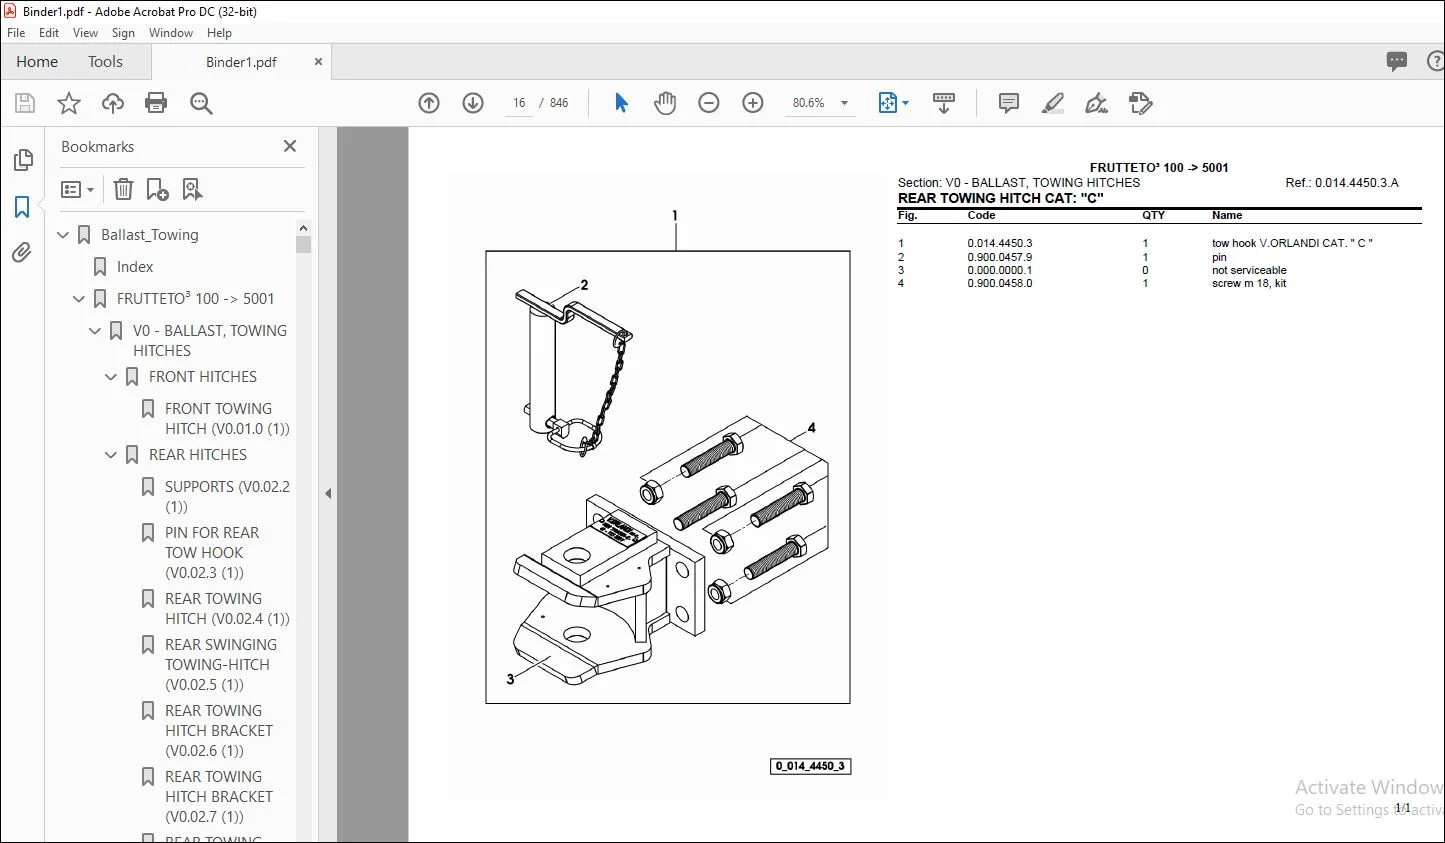Click the bookmarks panel scrollbar thumb
Screen dimensions: 1445x843
pyautogui.click(x=304, y=244)
